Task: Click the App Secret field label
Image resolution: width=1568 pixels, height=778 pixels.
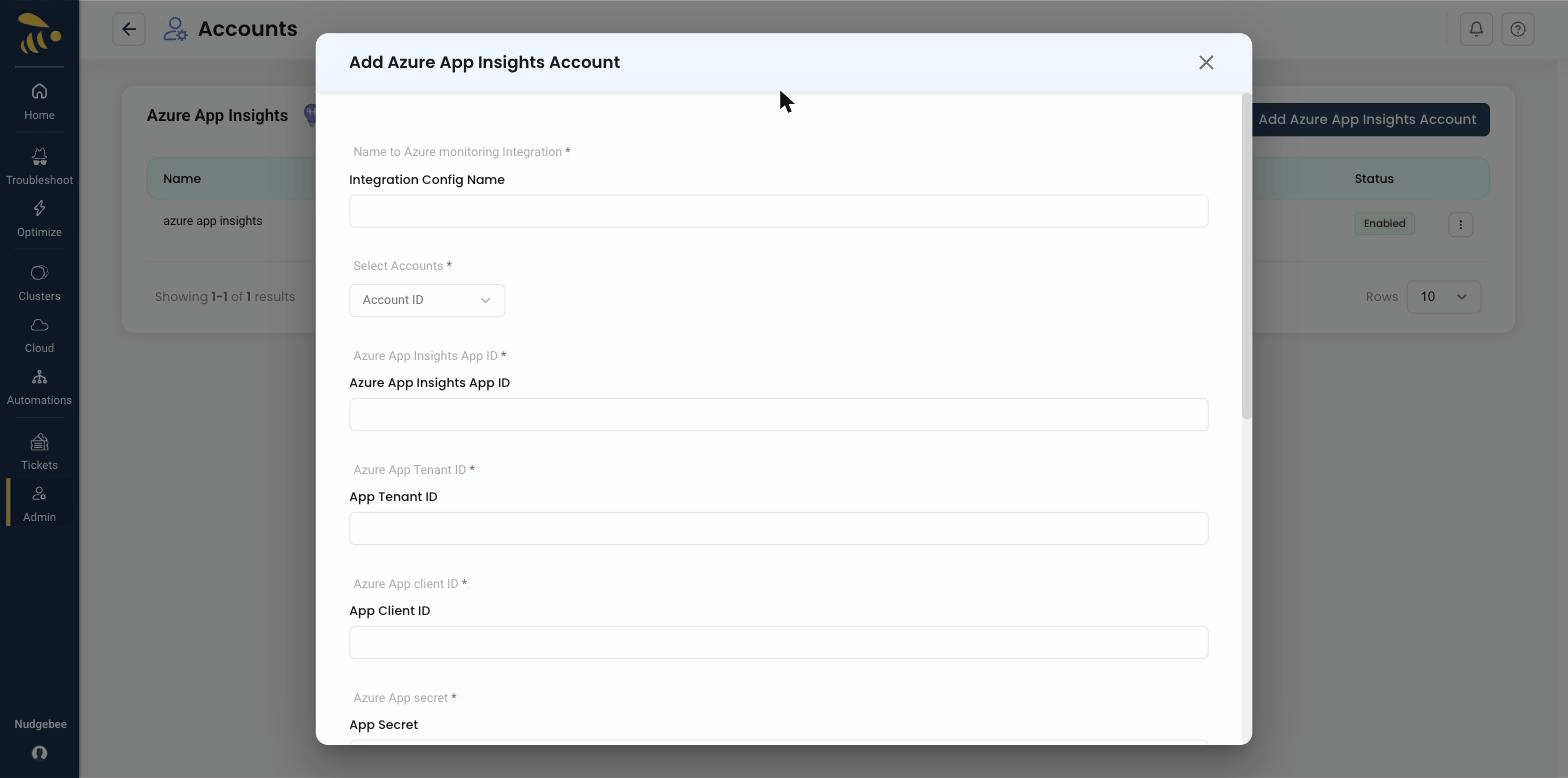Action: point(384,725)
